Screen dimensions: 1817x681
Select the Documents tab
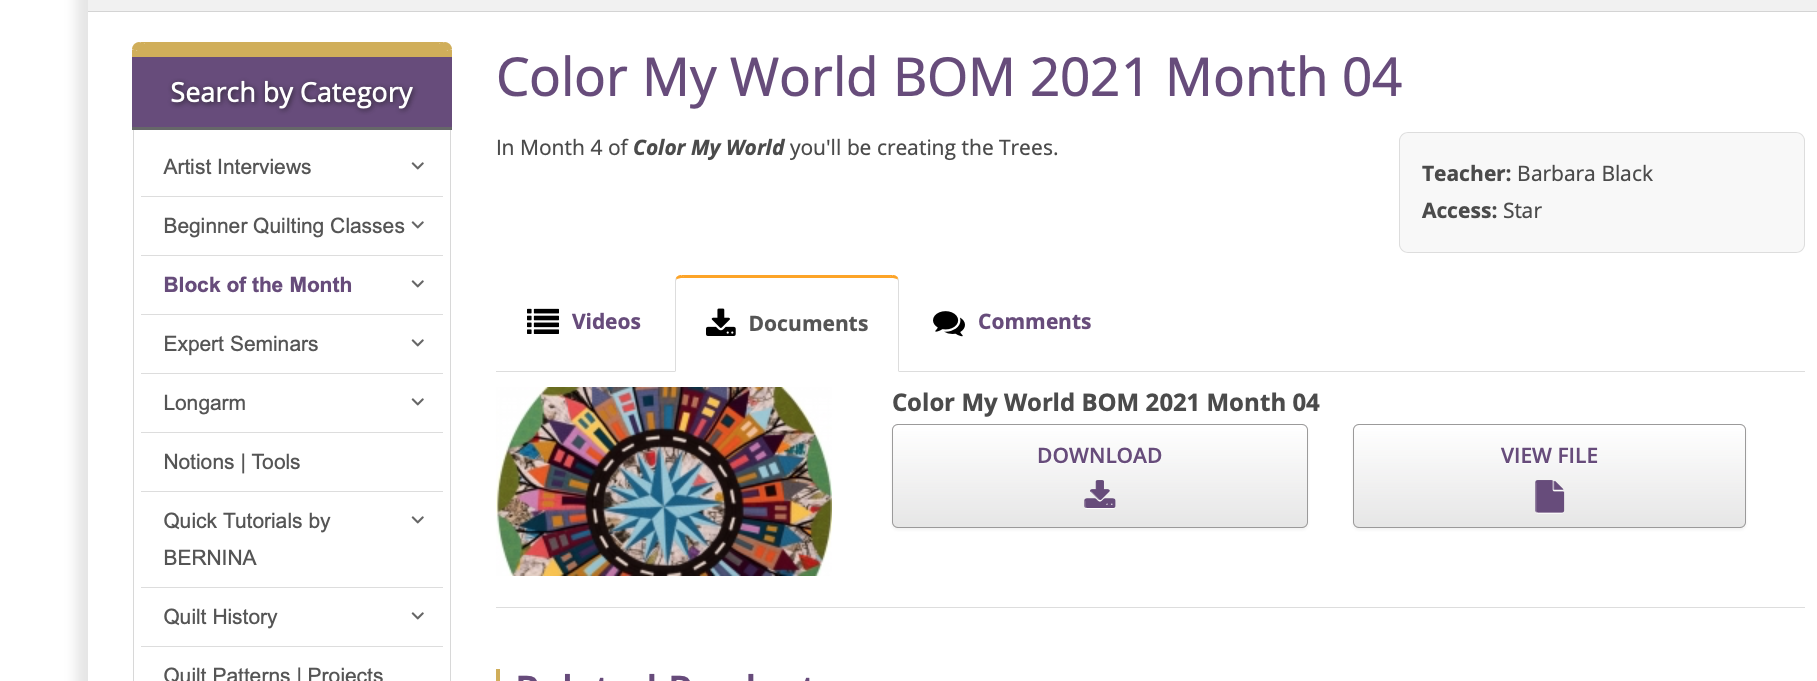coord(807,324)
